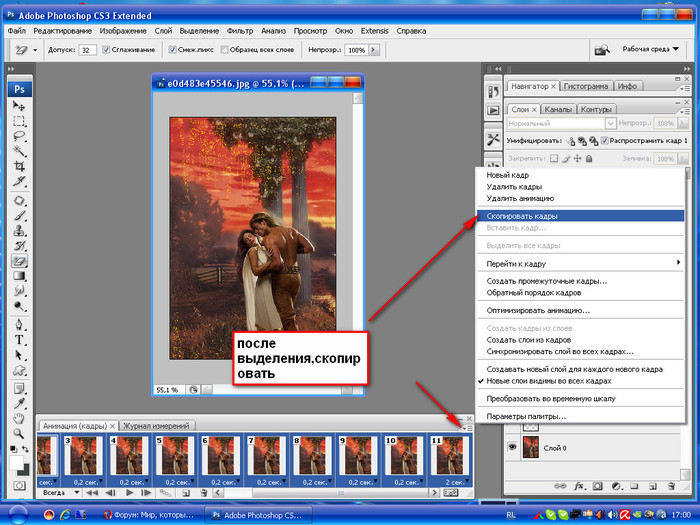Select the Brush tool
The height and width of the screenshot is (525, 700).
(x=19, y=216)
